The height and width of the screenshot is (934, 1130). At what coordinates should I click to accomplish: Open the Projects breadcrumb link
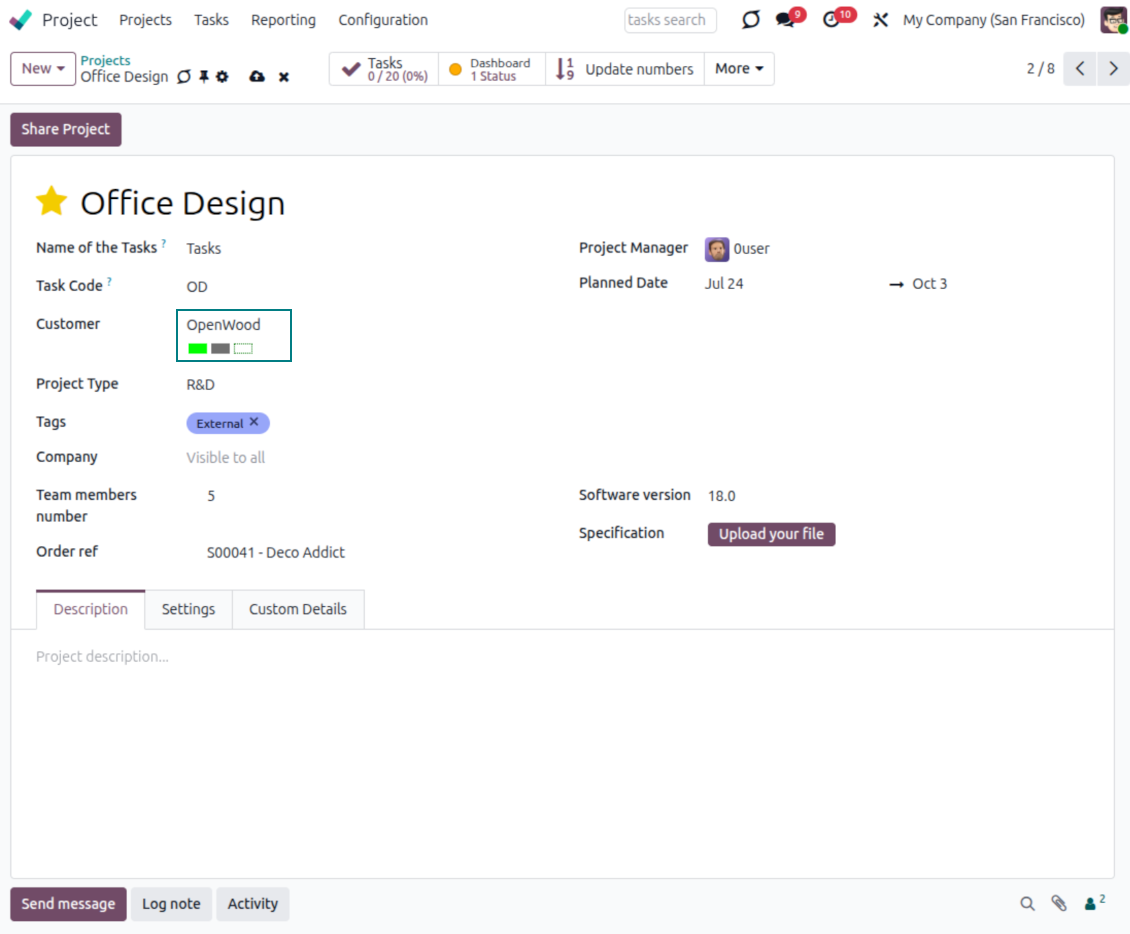click(105, 60)
